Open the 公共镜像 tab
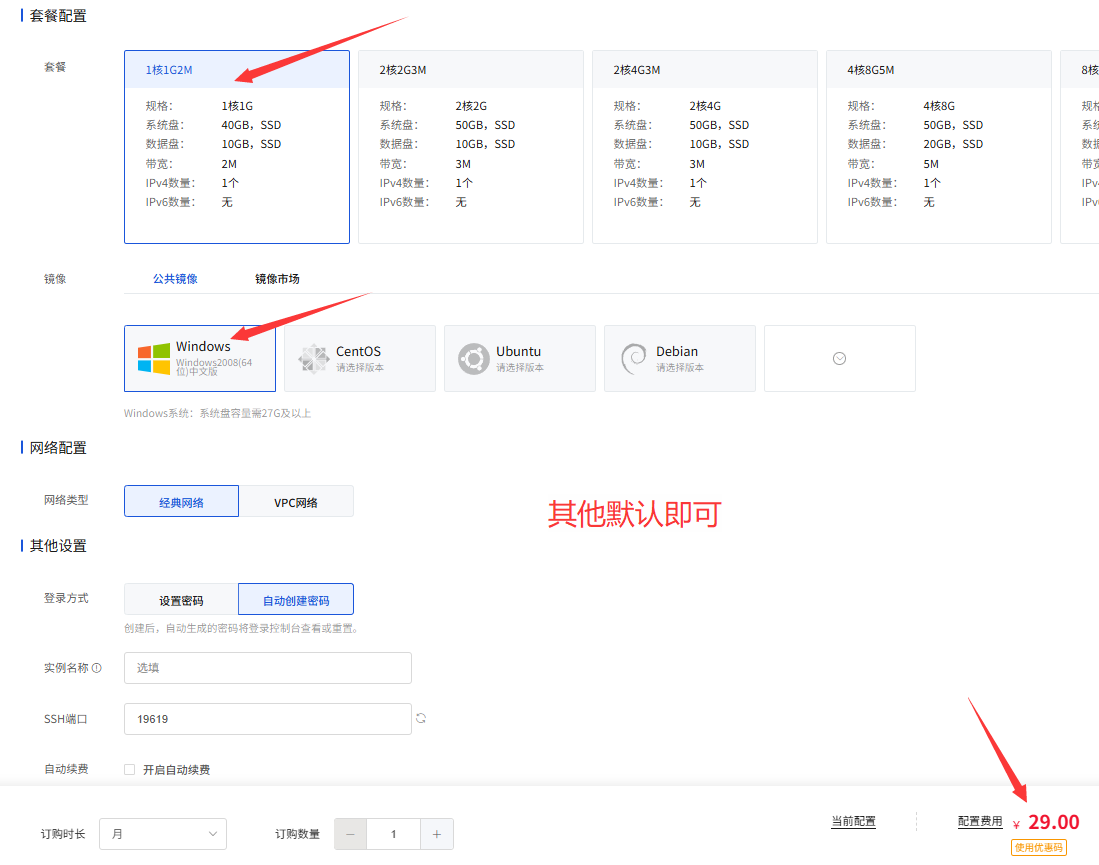 (x=175, y=279)
